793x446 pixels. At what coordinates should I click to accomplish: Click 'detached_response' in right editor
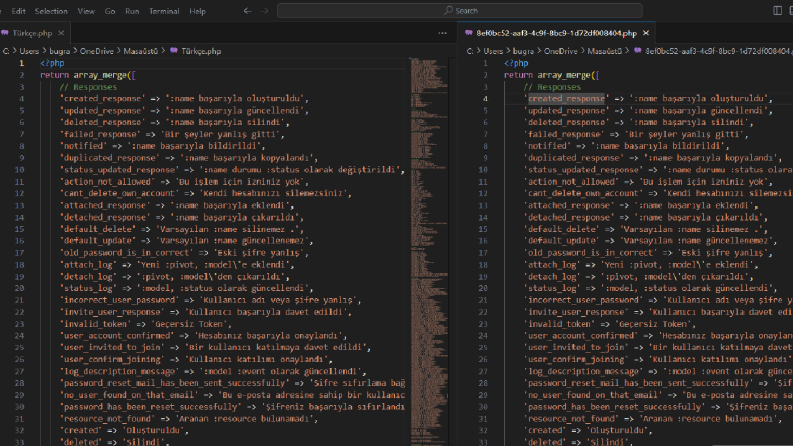click(568, 217)
